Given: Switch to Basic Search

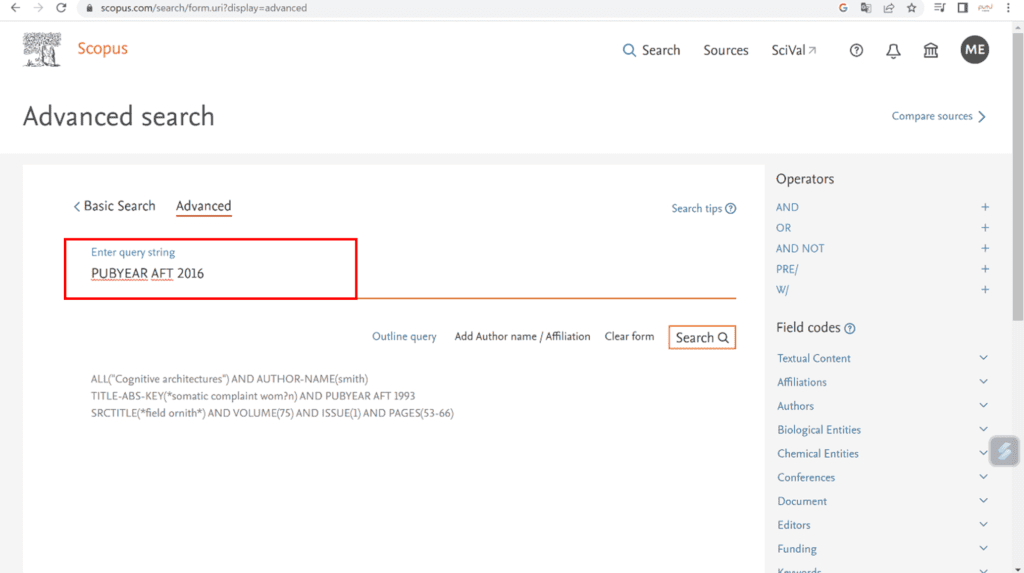Looking at the screenshot, I should click(114, 206).
